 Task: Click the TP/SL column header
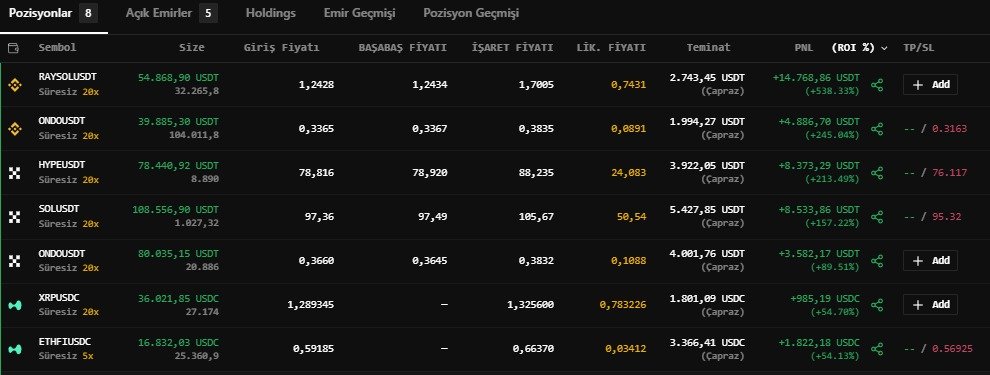(x=919, y=47)
